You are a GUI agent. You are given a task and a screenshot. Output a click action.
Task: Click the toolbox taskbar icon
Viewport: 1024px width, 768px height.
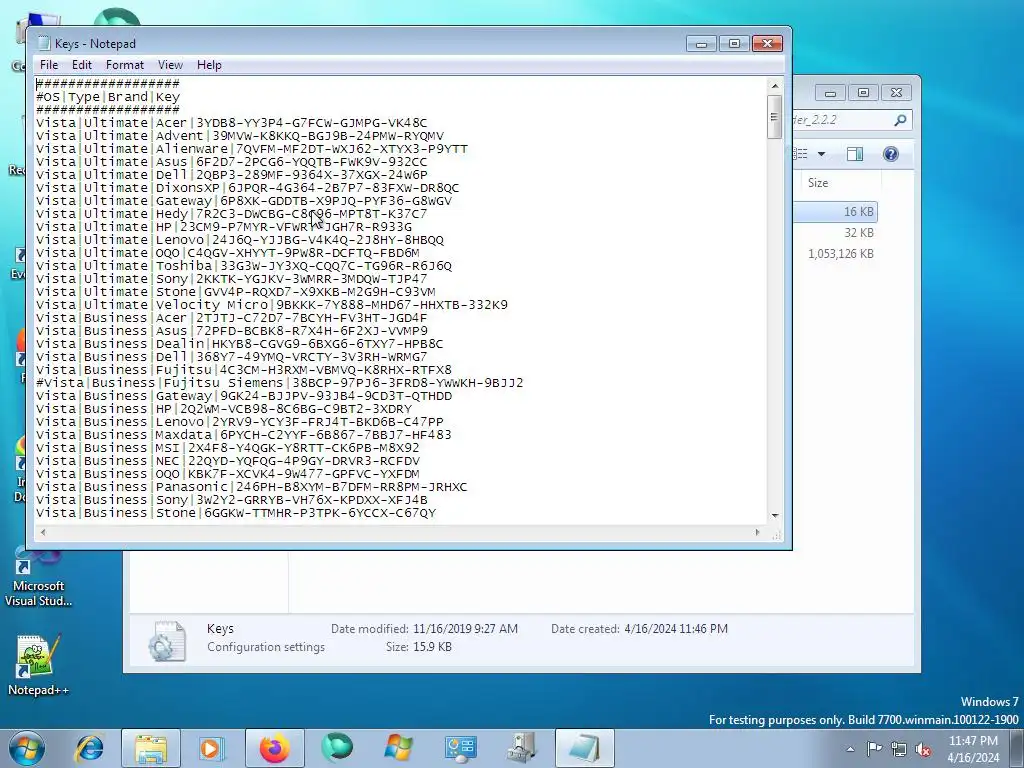tap(522, 748)
